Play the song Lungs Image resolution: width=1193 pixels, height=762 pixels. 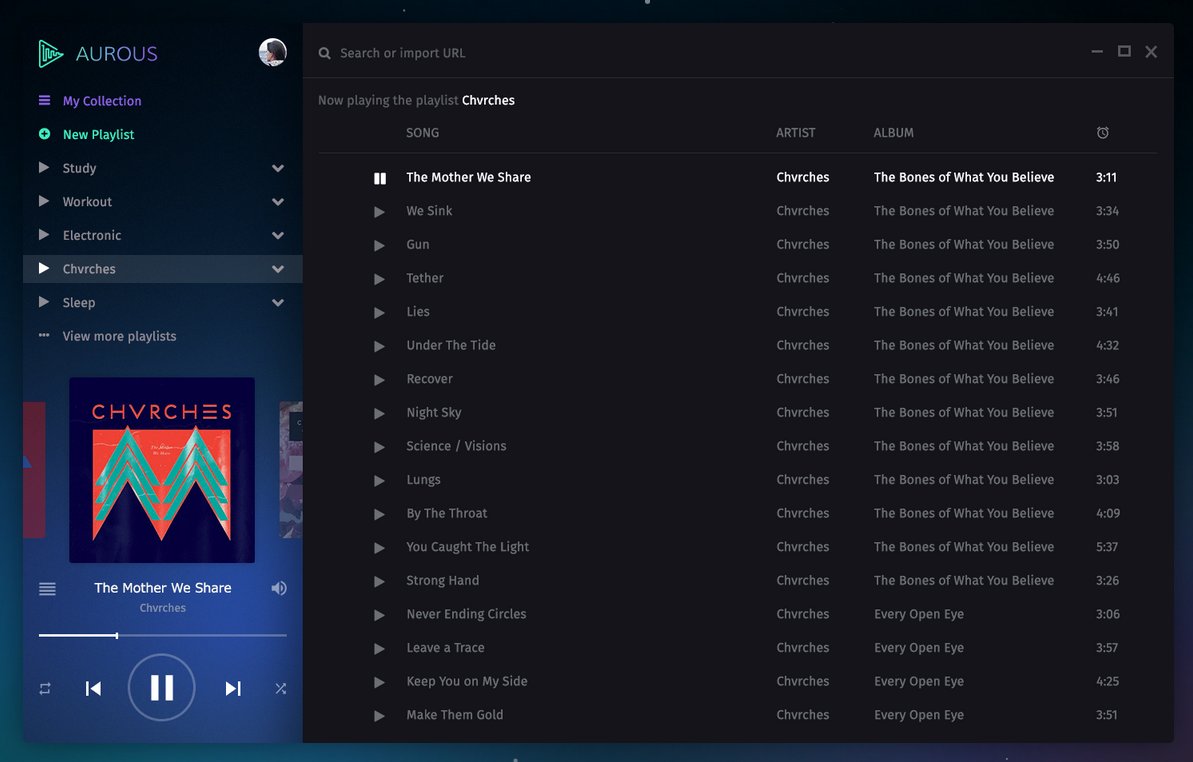point(379,480)
